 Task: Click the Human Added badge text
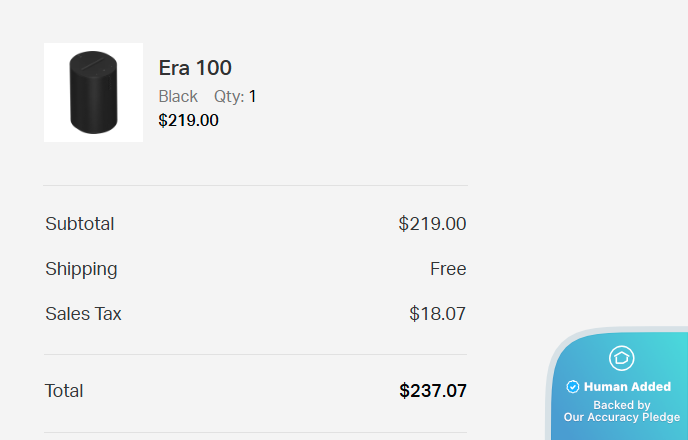627,387
